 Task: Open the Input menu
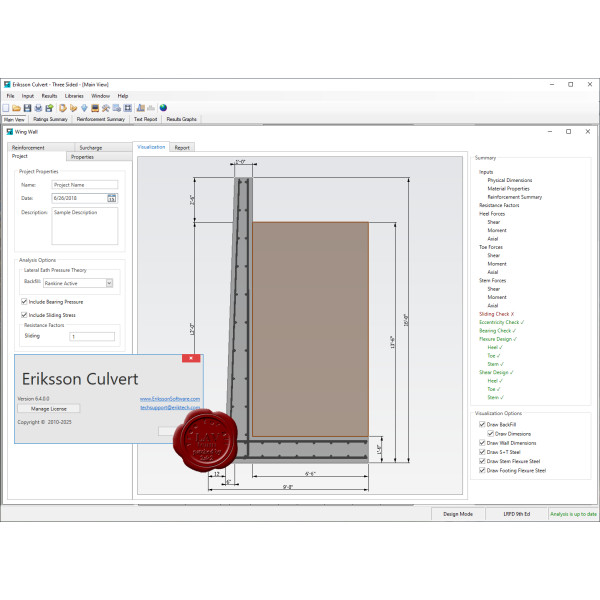[x=28, y=96]
